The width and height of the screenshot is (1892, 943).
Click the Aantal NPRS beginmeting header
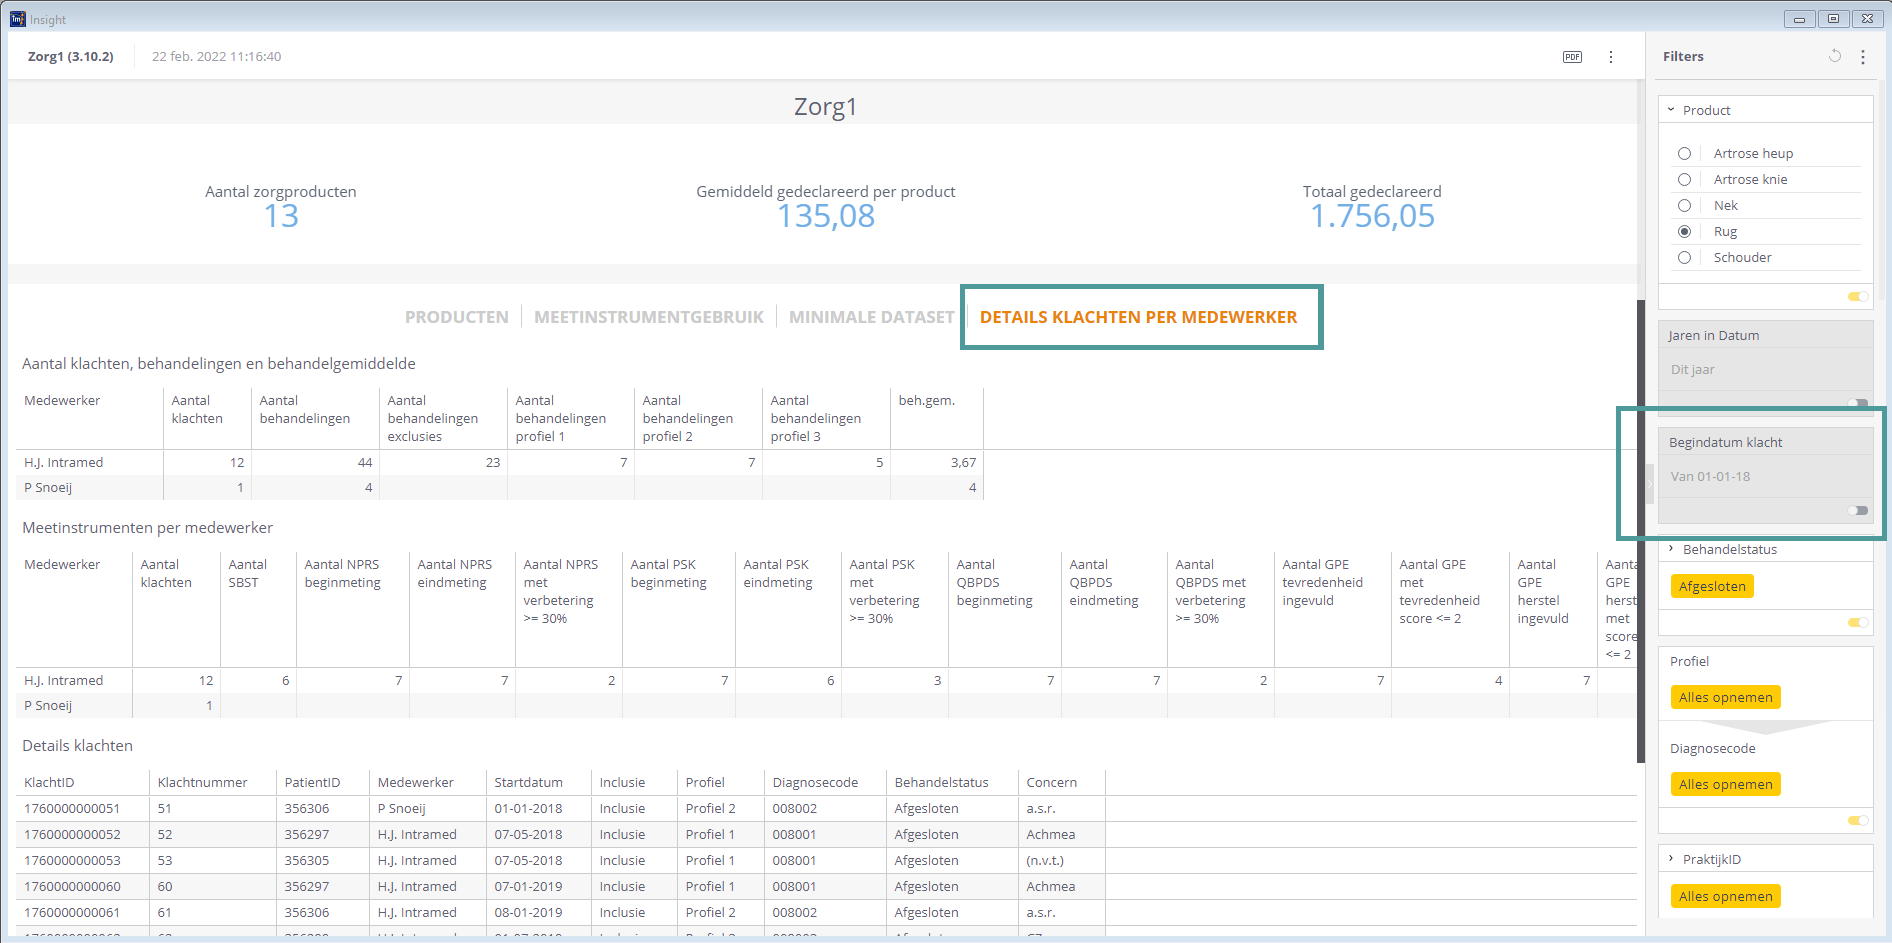click(x=342, y=574)
